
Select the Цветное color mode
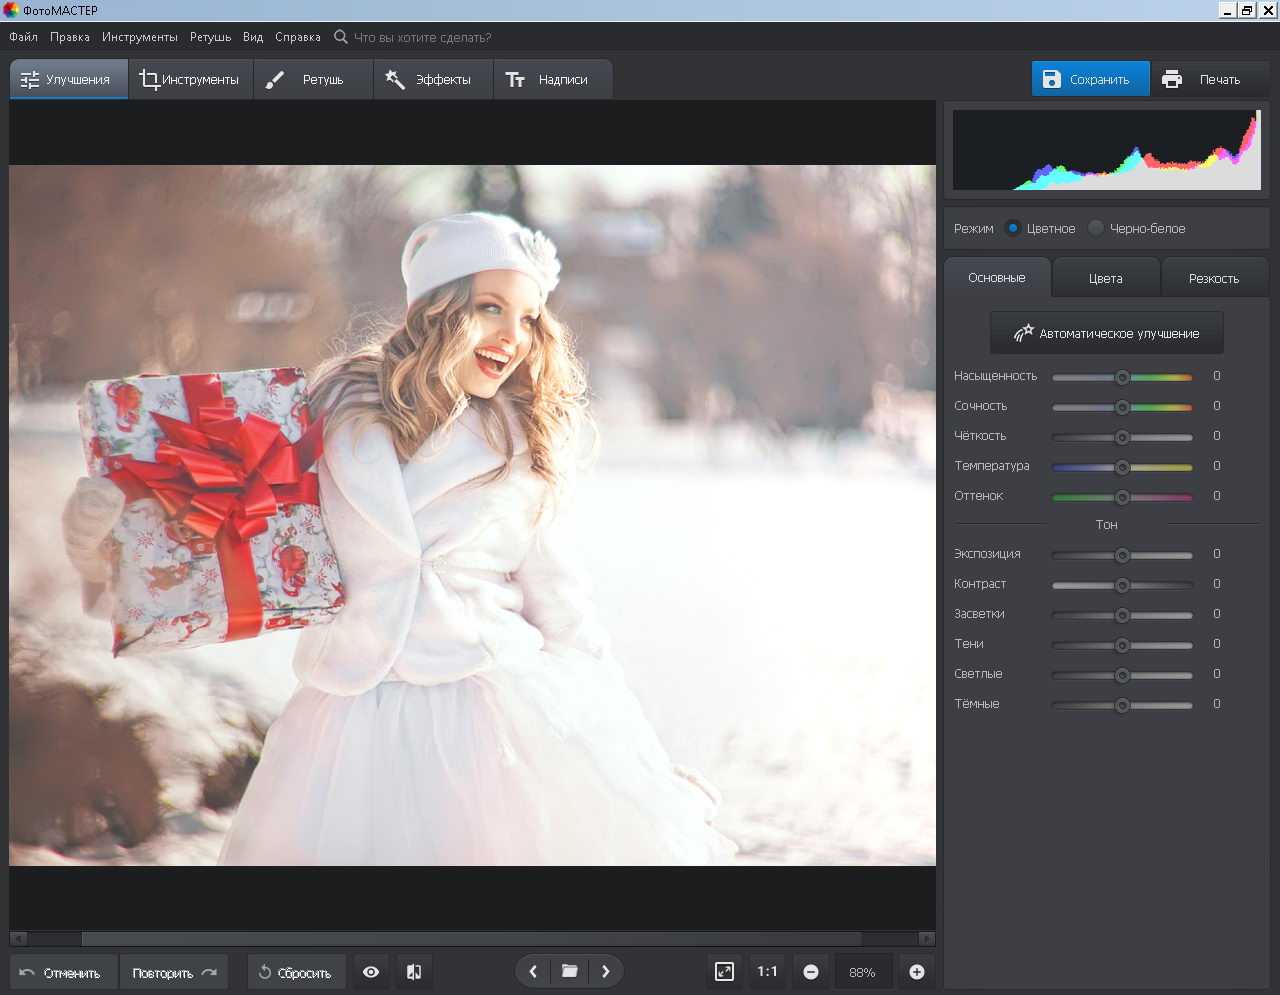pos(1013,228)
